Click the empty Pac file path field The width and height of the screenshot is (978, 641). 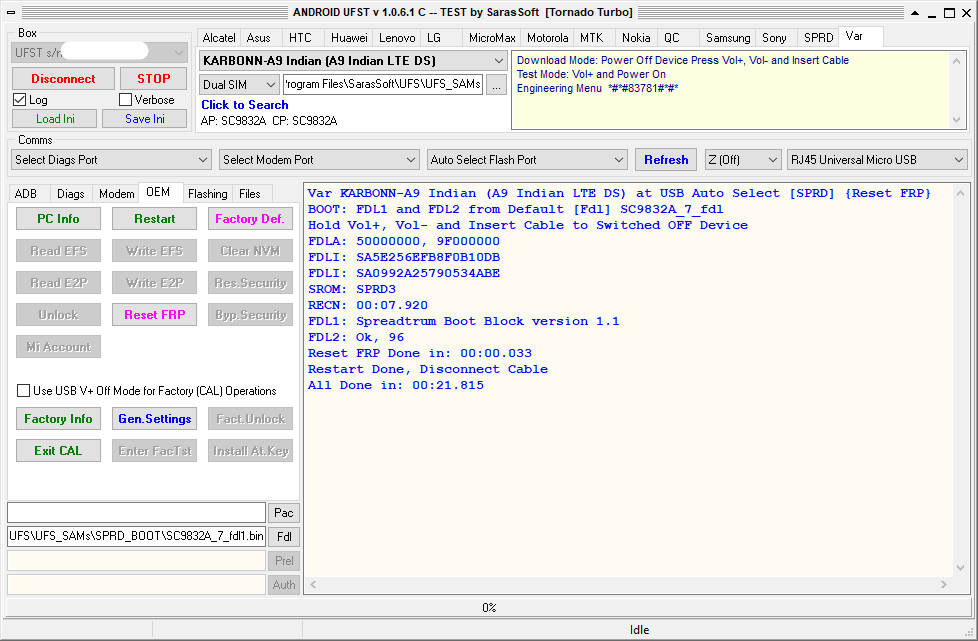coord(137,513)
